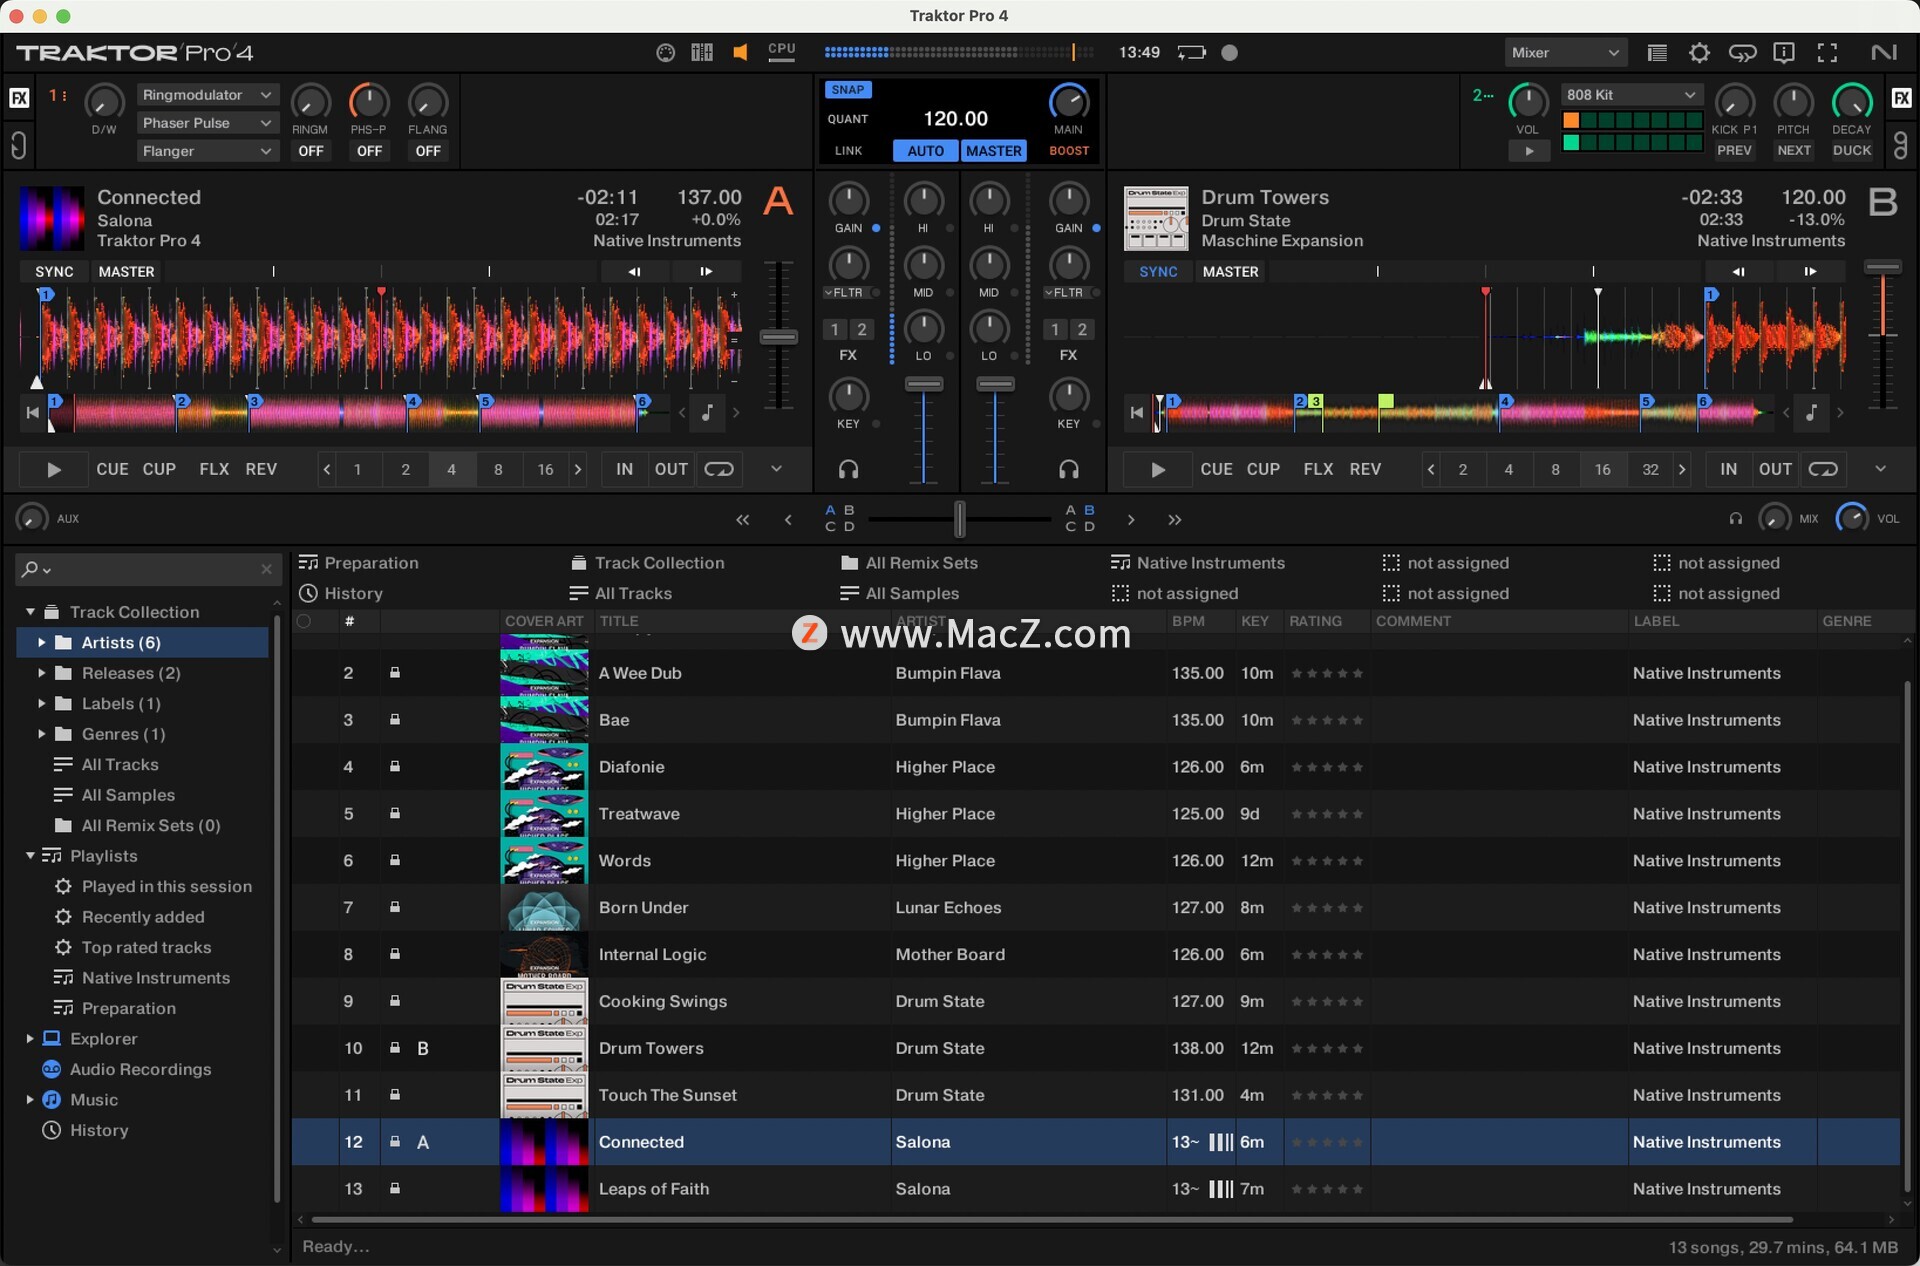This screenshot has height=1266, width=1920.
Task: Set loop IN point on Deck A
Action: 625,469
